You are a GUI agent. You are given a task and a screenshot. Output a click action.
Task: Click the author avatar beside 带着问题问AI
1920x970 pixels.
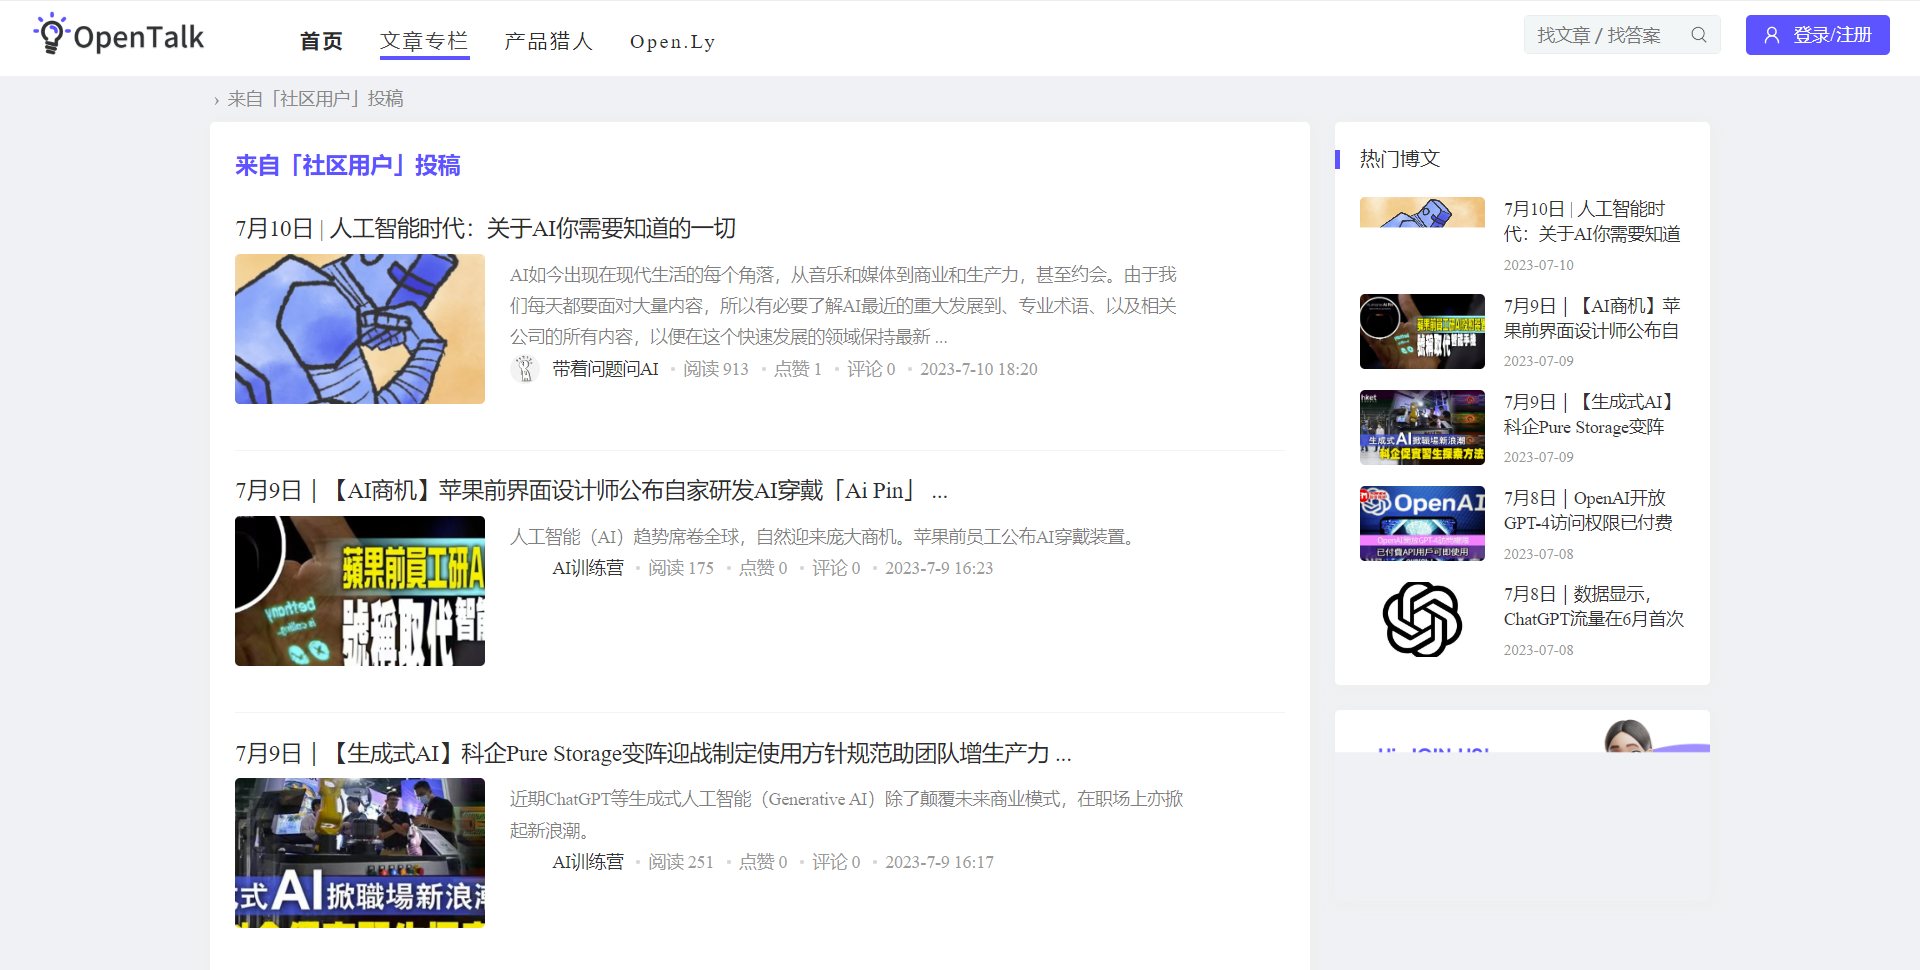[525, 369]
